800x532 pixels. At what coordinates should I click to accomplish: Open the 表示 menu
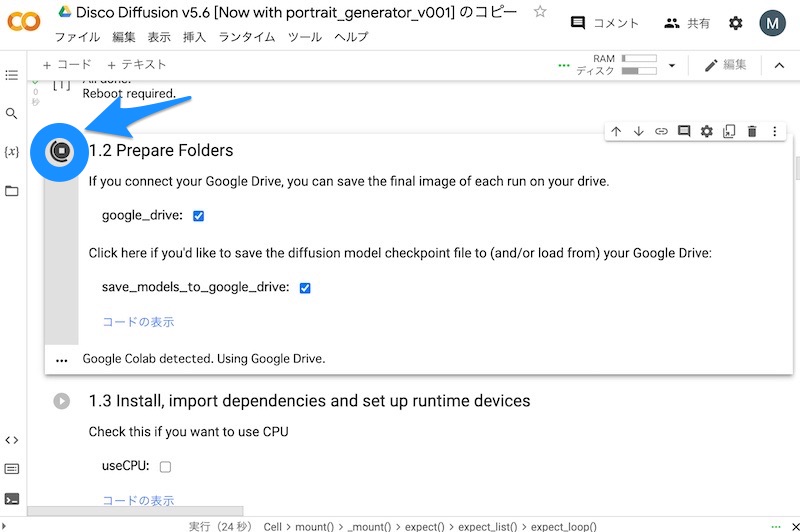(x=159, y=37)
